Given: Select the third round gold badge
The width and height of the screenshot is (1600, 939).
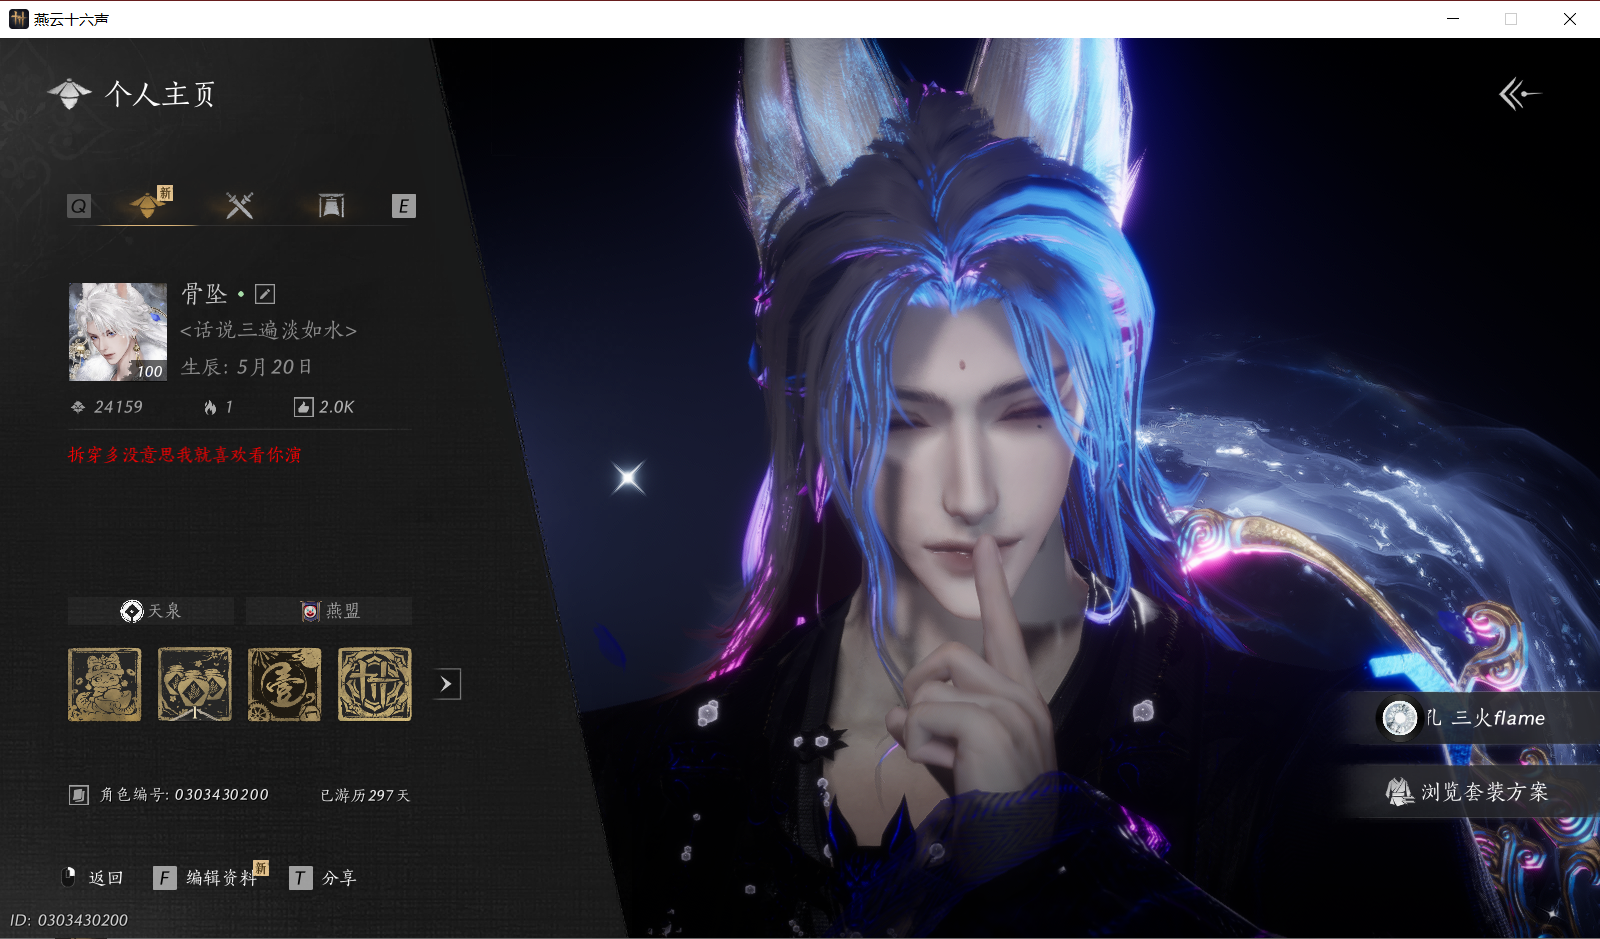Looking at the screenshot, I should 285,684.
